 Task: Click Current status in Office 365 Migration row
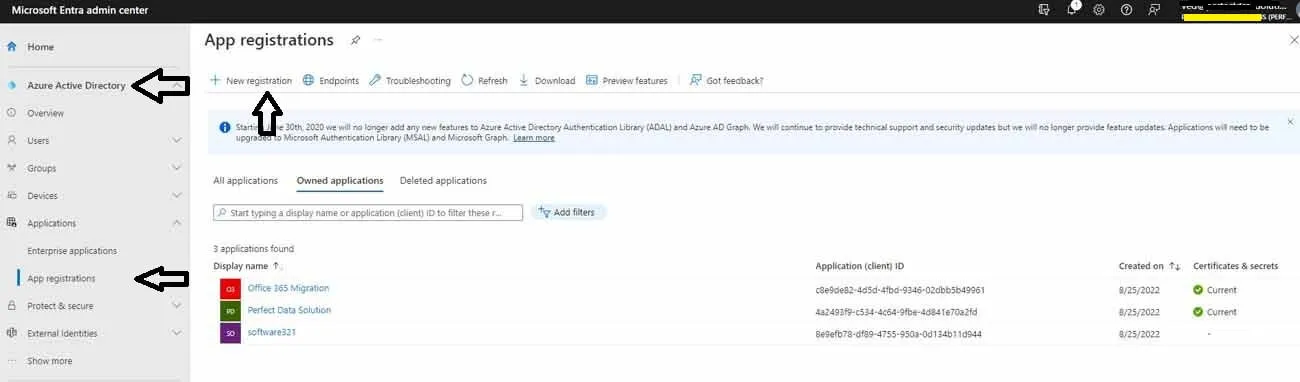point(1215,290)
